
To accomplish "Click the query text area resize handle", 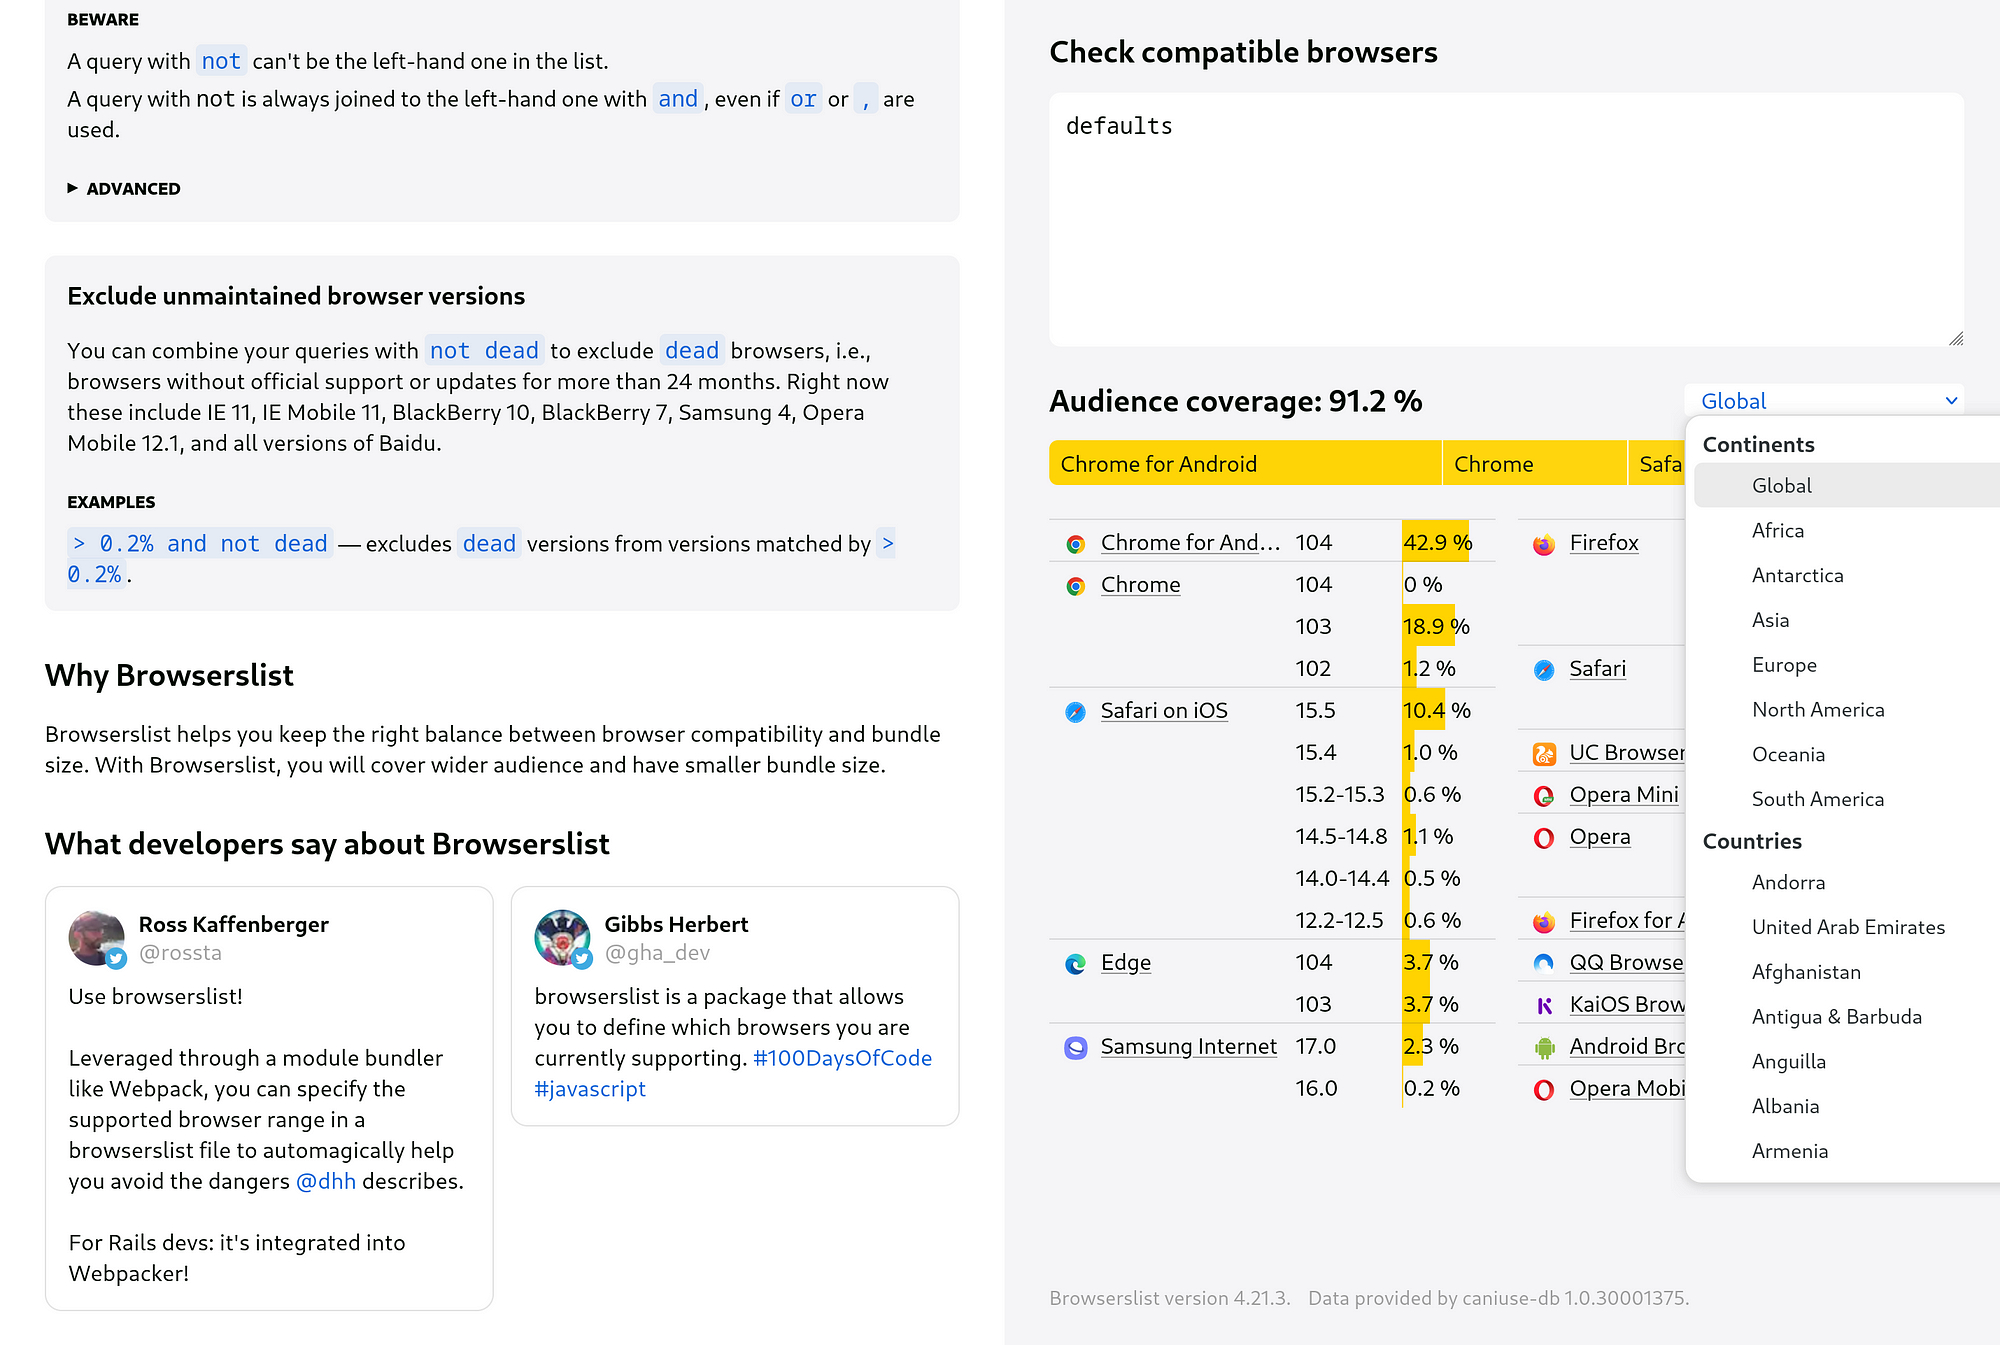I will pyautogui.click(x=1956, y=339).
